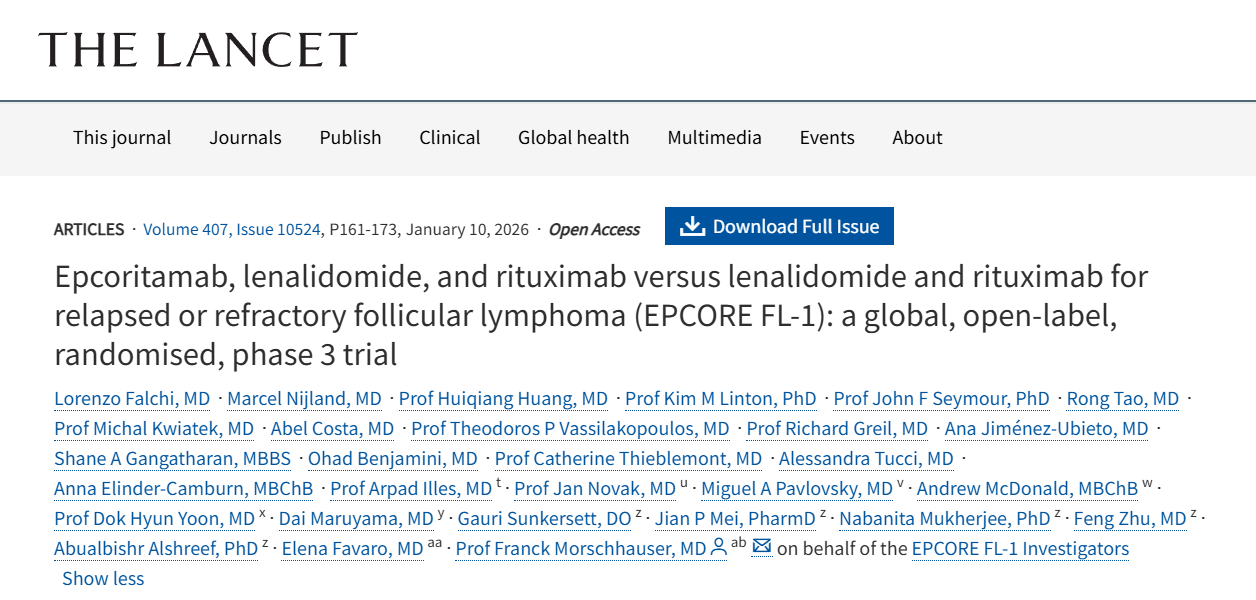This screenshot has width=1256, height=600.
Task: Click author Dai Maruyama, MD
Action: [x=355, y=519]
